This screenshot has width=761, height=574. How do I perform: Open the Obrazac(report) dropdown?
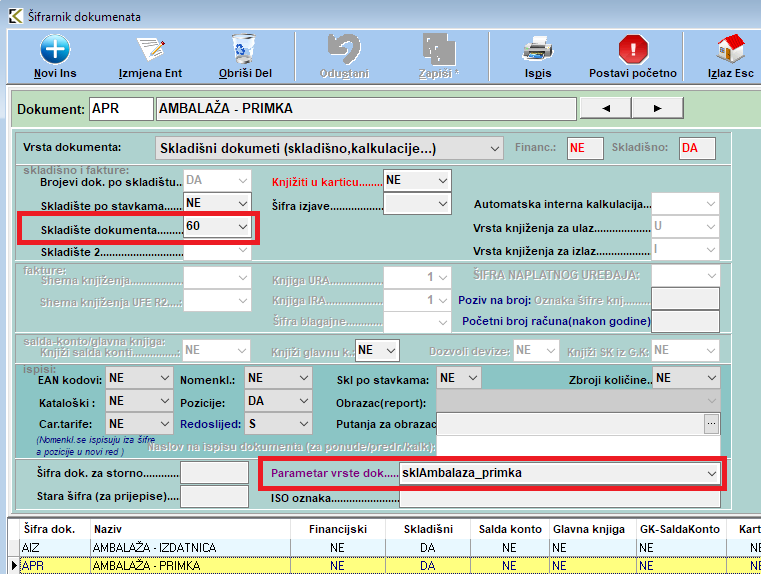pyautogui.click(x=711, y=401)
